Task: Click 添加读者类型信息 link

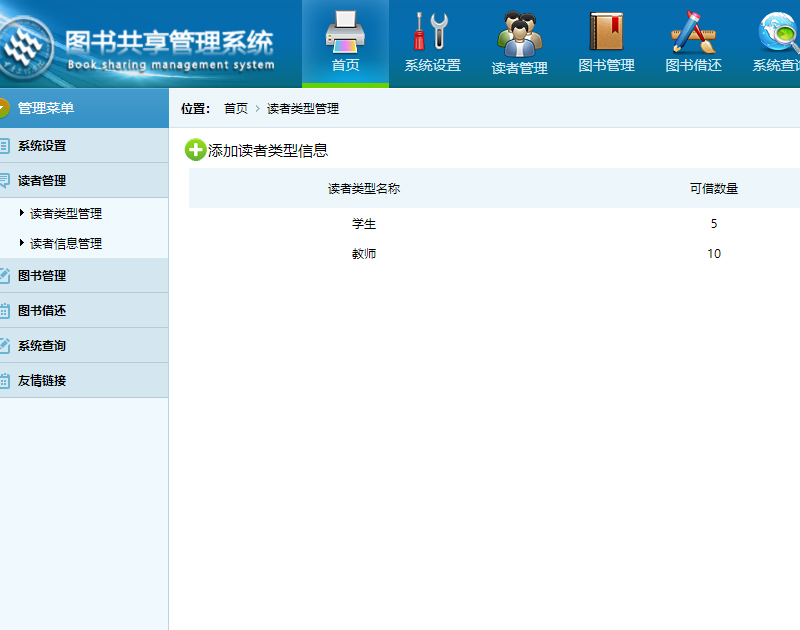Action: 268,151
